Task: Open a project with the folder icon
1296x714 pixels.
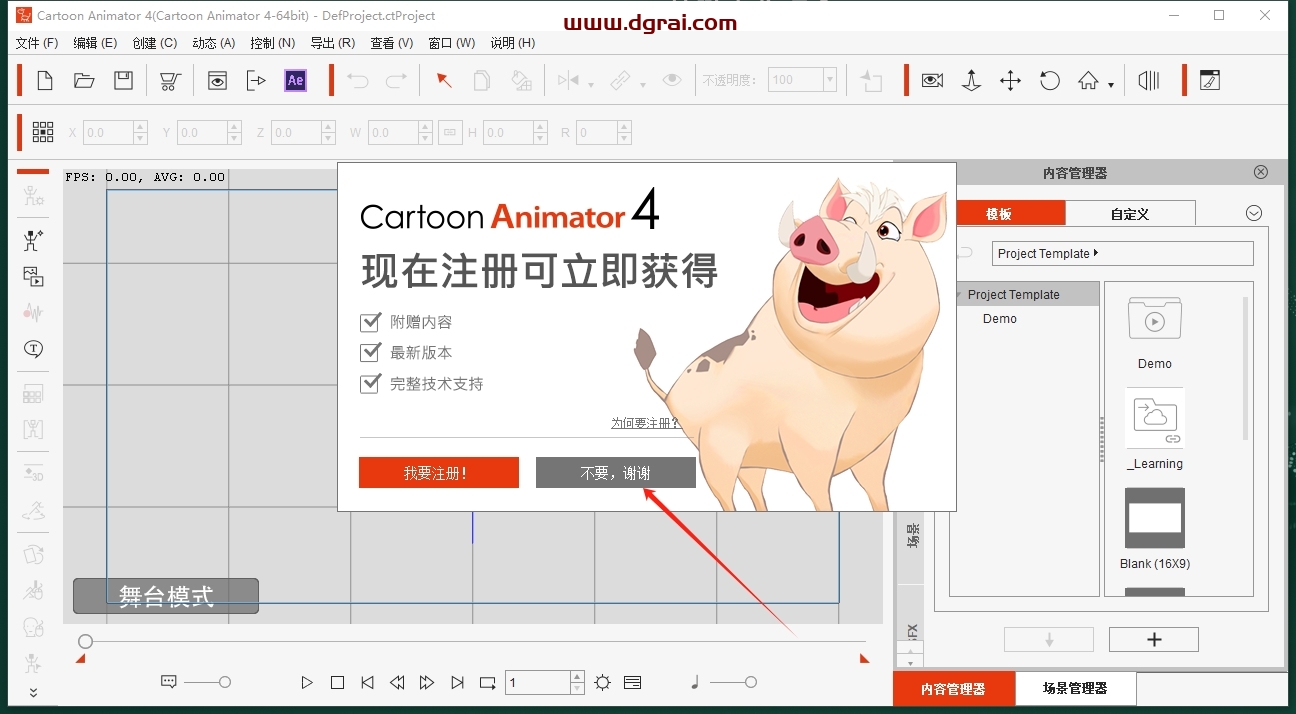Action: click(x=84, y=81)
